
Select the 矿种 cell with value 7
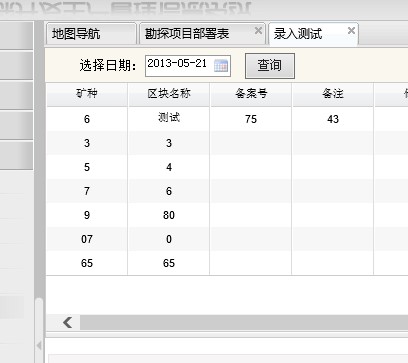[87, 191]
